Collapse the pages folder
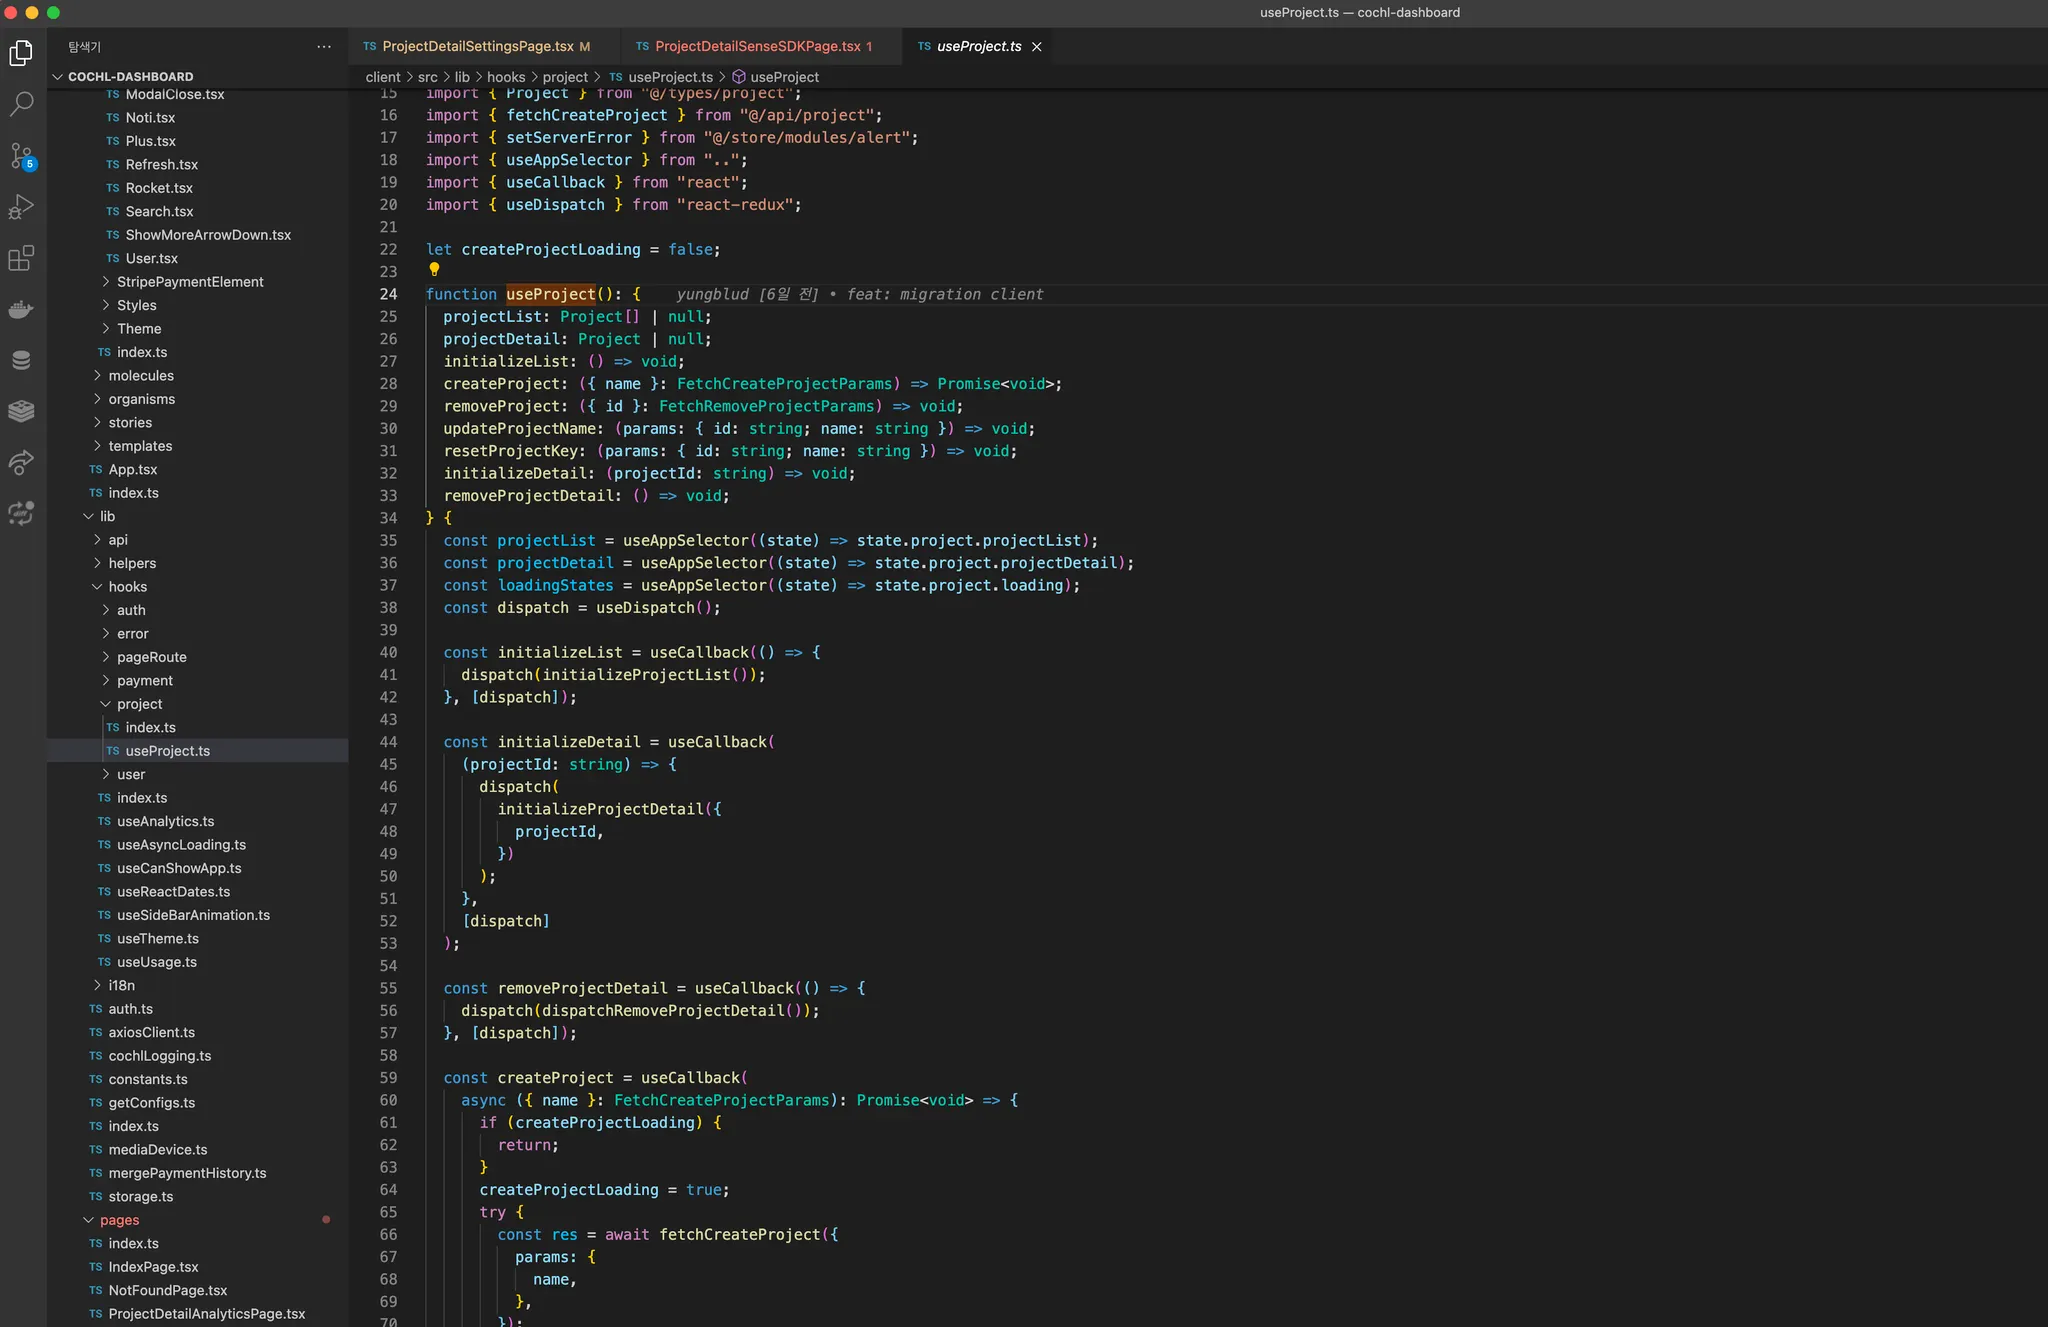The height and width of the screenshot is (1327, 2048). [119, 1220]
